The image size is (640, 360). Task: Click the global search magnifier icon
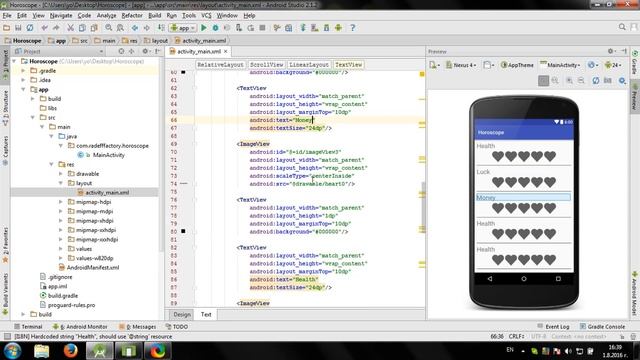pyautogui.click(x=622, y=27)
